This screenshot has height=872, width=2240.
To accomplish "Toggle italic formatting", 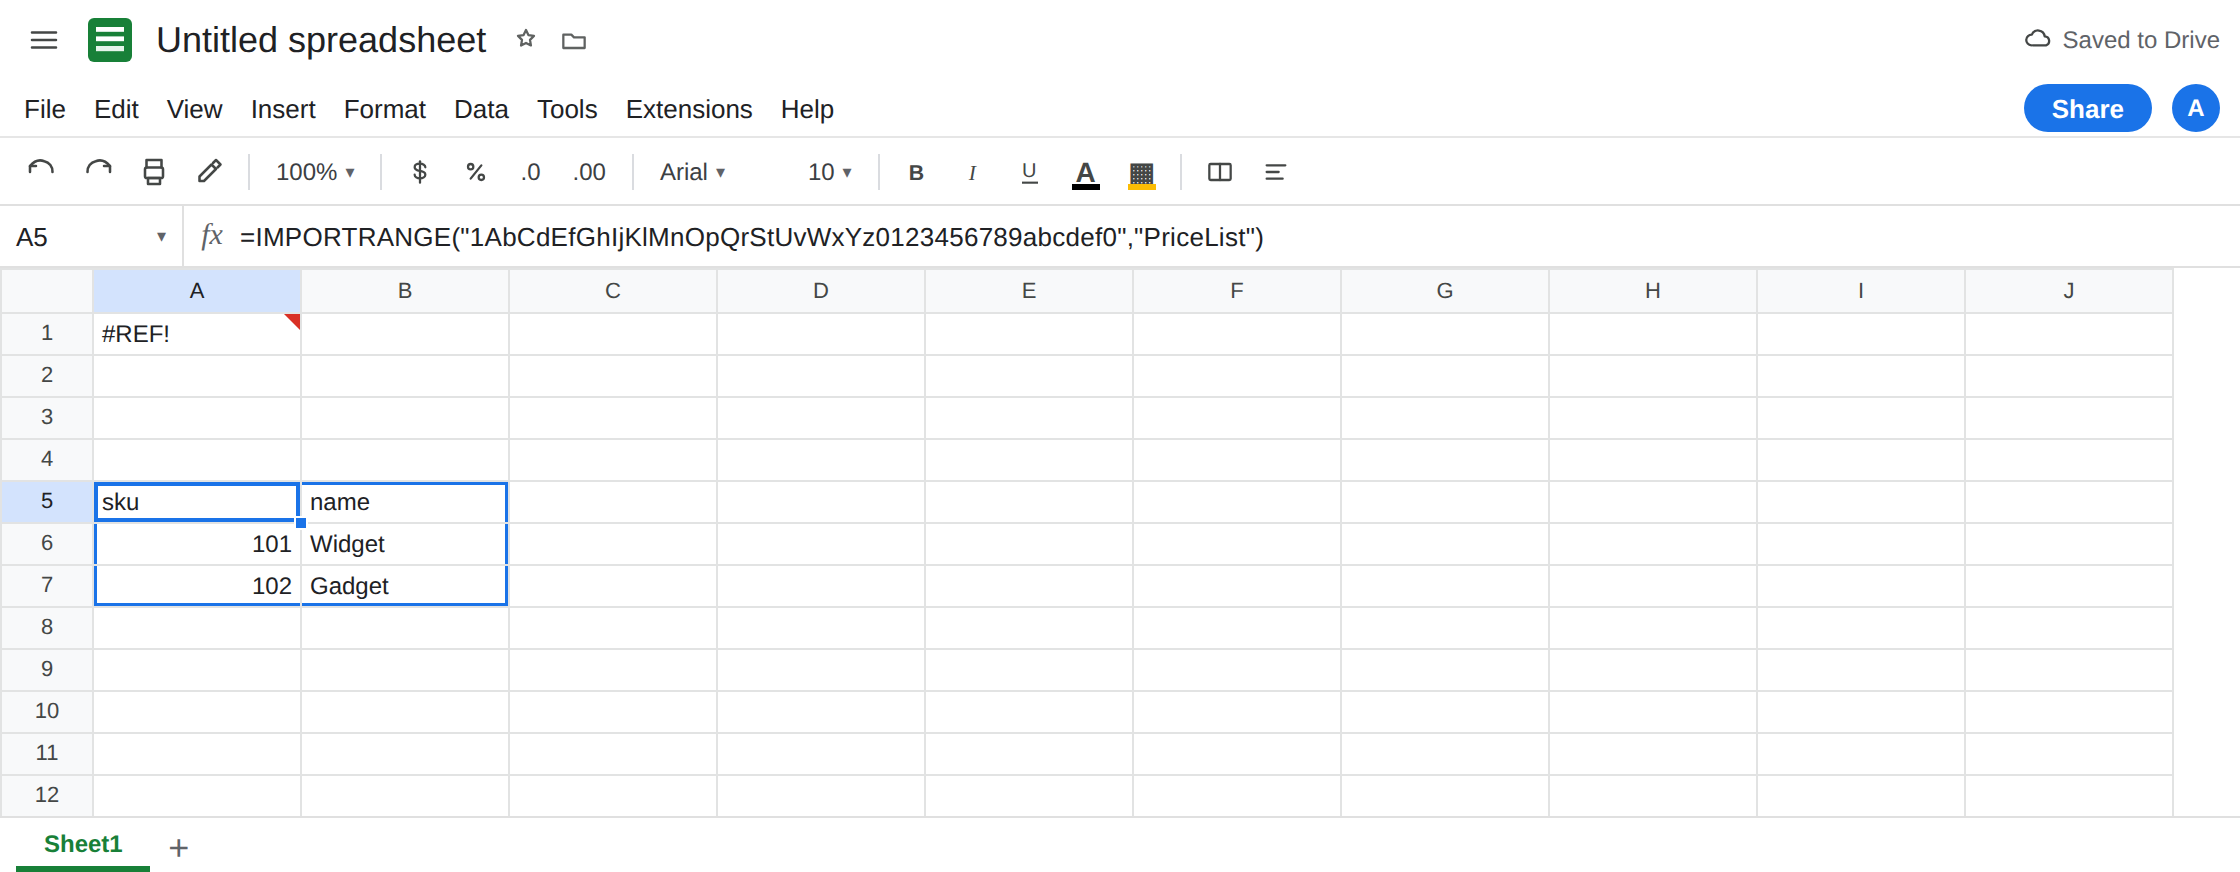I will [x=972, y=172].
